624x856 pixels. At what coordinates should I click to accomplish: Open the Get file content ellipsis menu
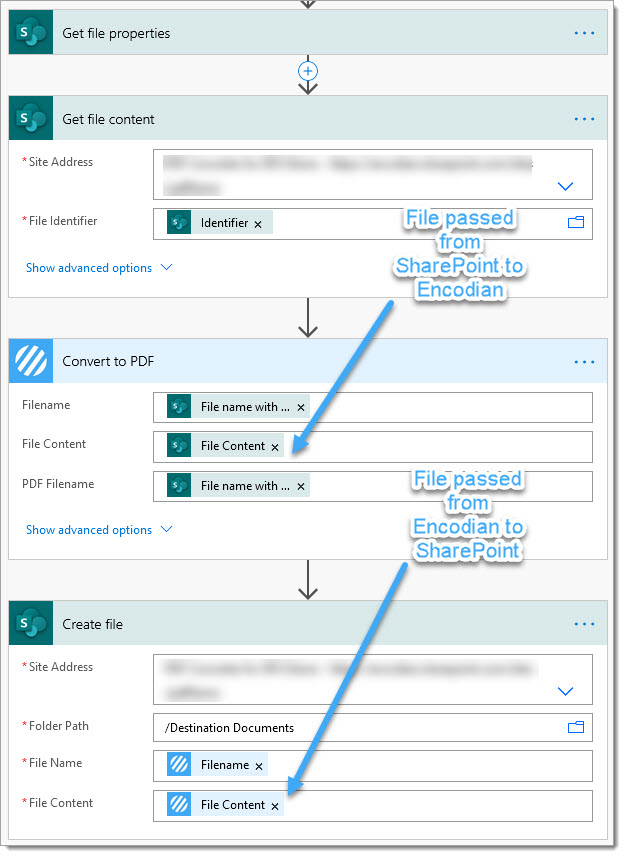(x=584, y=119)
